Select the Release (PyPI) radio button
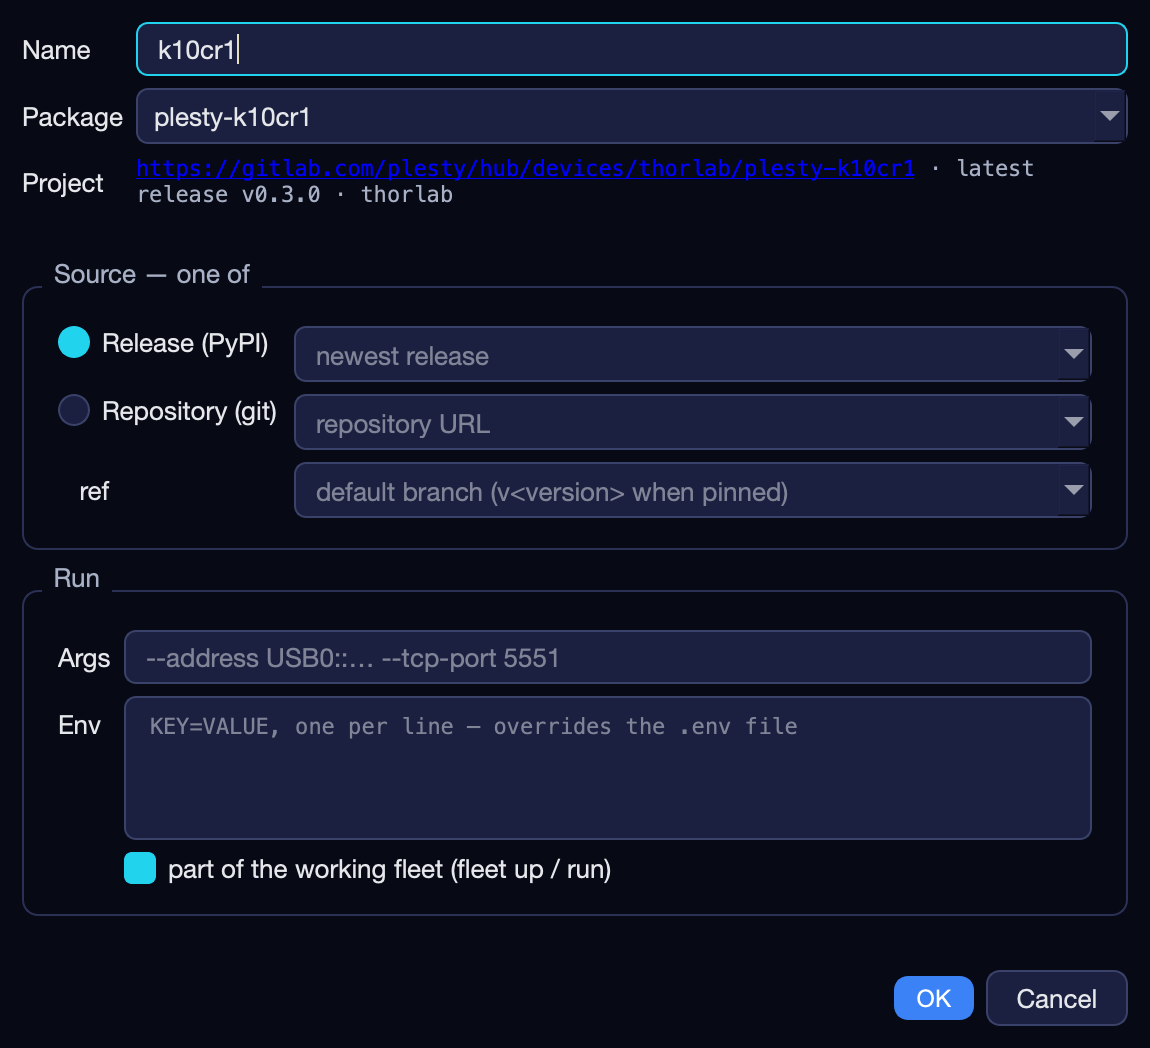This screenshot has width=1150, height=1048. tap(74, 342)
